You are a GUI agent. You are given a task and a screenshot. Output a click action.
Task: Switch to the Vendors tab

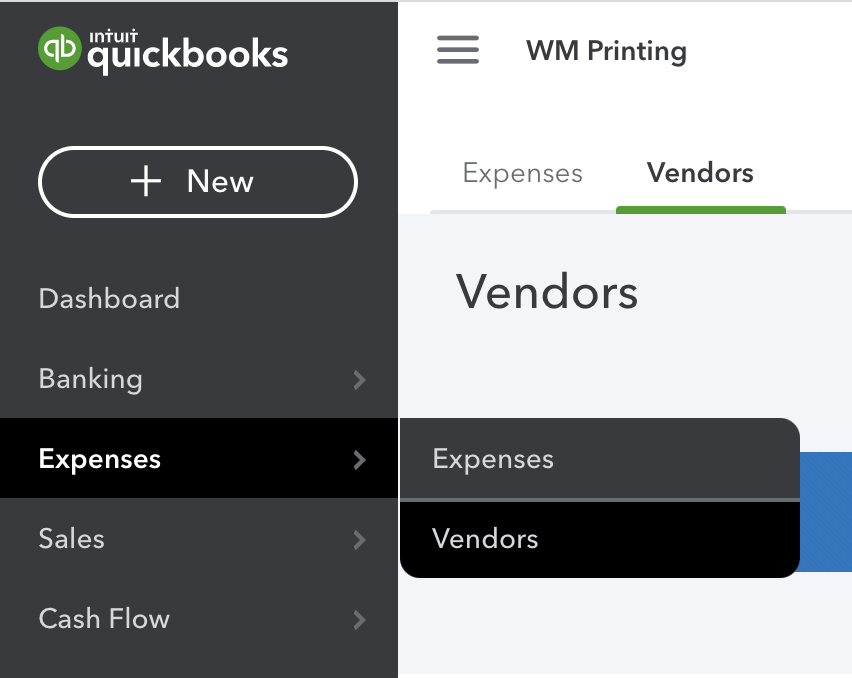[x=700, y=173]
